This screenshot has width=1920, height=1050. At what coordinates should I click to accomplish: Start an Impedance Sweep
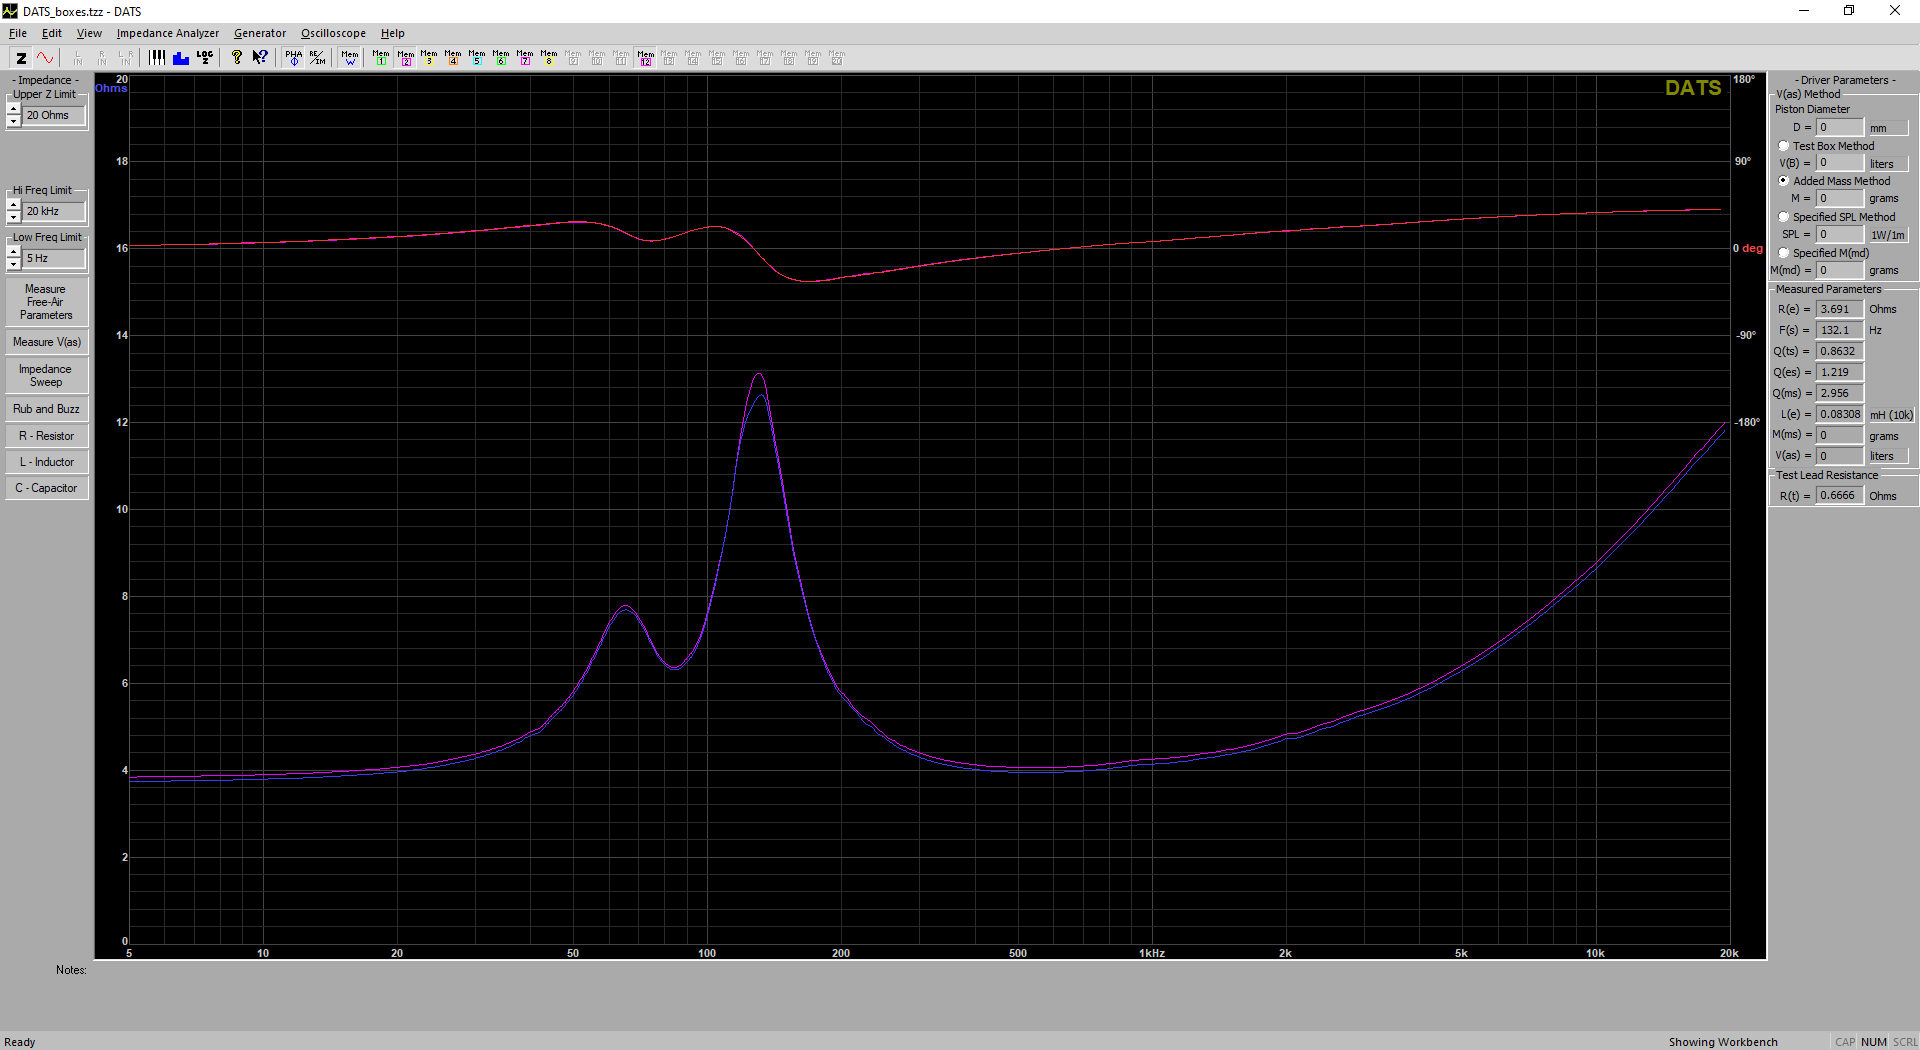[46, 375]
